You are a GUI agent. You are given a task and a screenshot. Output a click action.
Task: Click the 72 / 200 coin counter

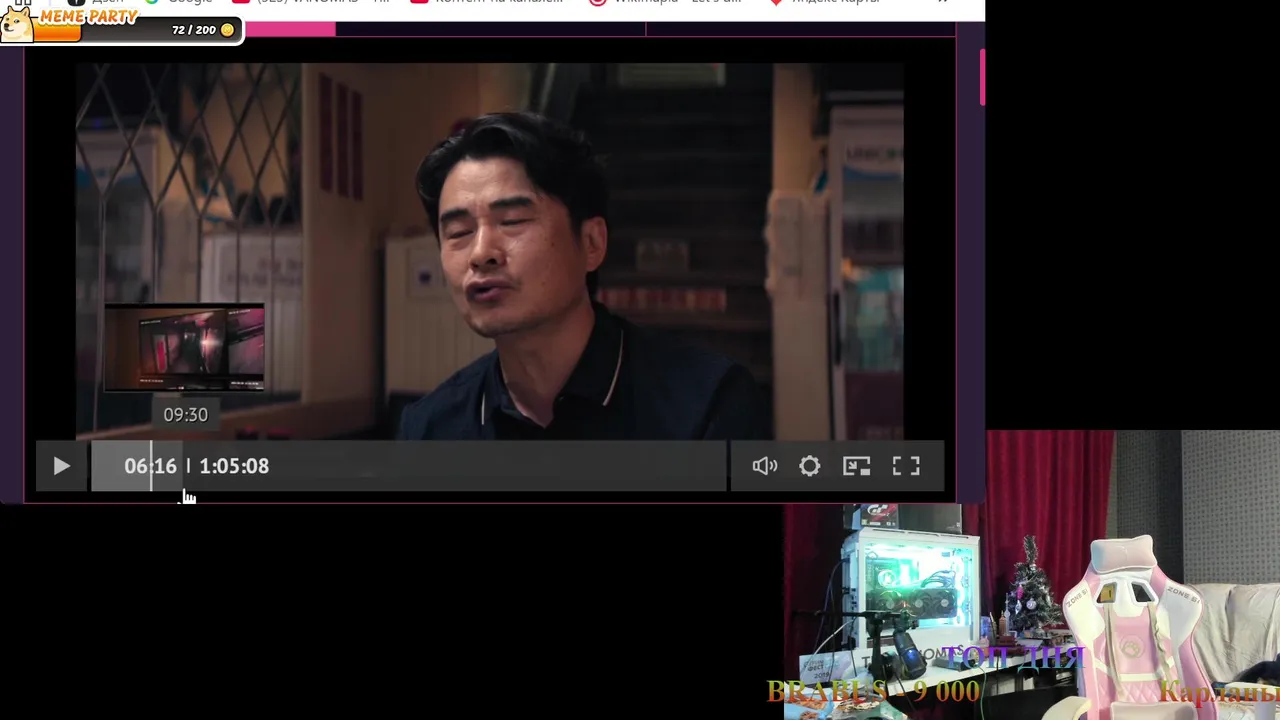click(x=194, y=30)
